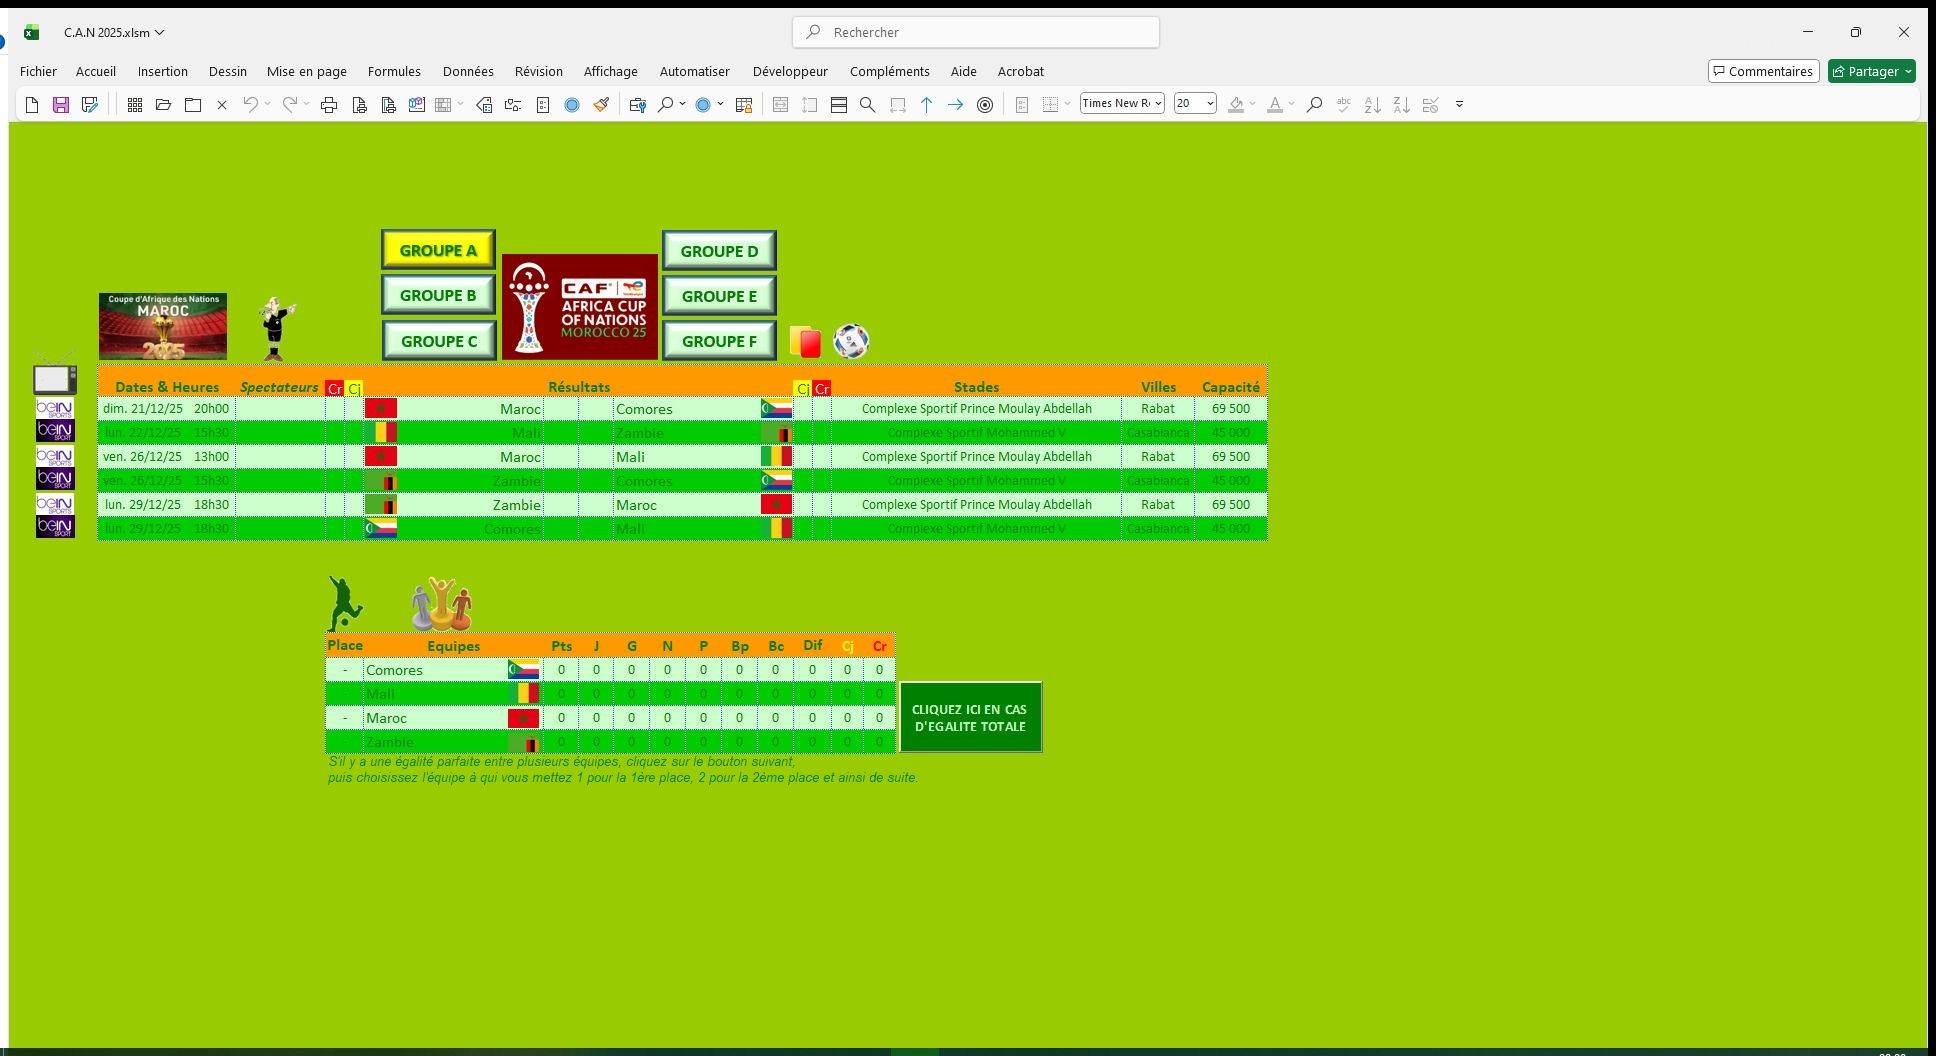Open the font size dropdown
This screenshot has width=1936, height=1056.
point(1210,104)
